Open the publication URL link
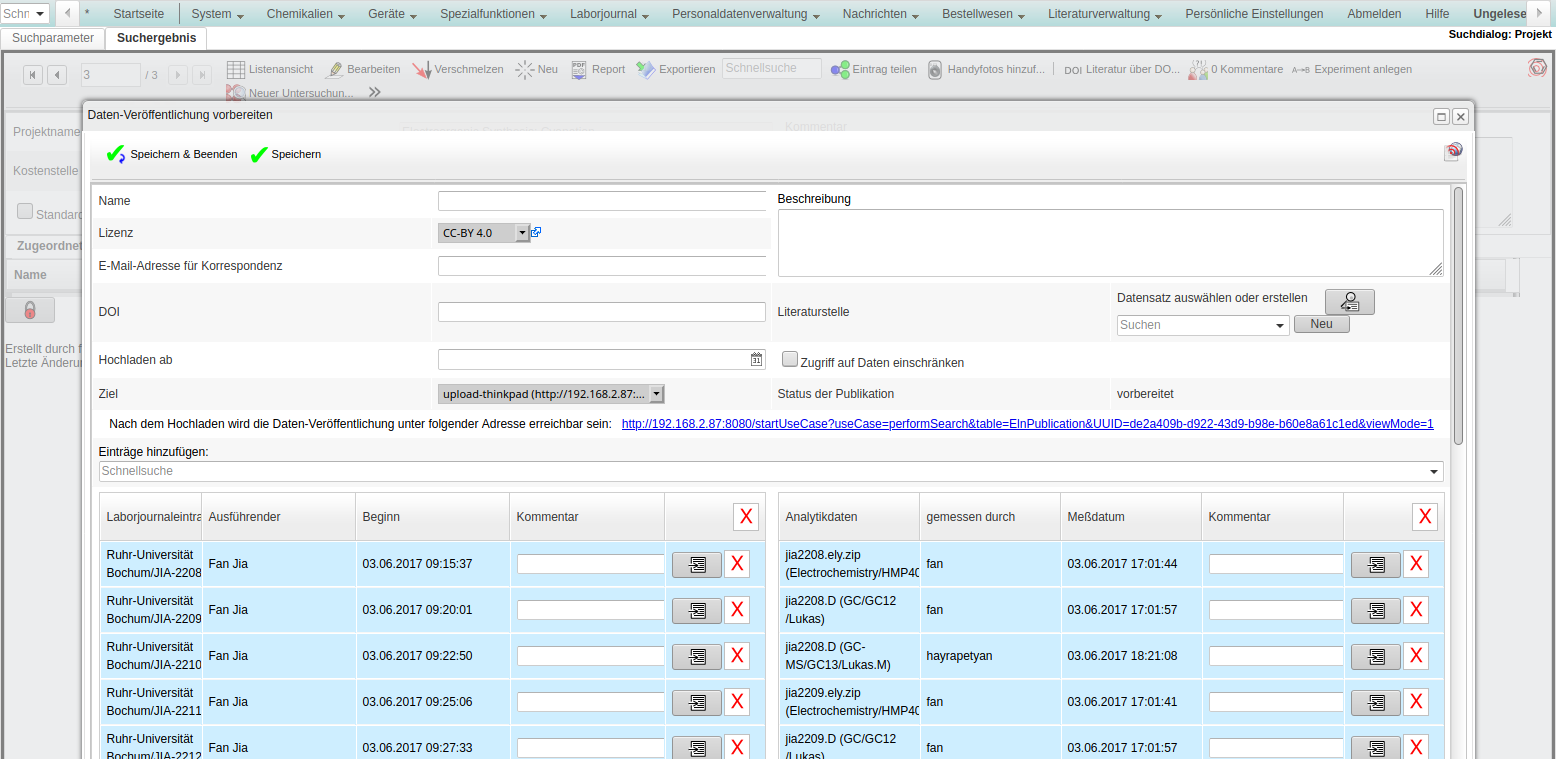This screenshot has width=1556, height=759. click(1027, 424)
